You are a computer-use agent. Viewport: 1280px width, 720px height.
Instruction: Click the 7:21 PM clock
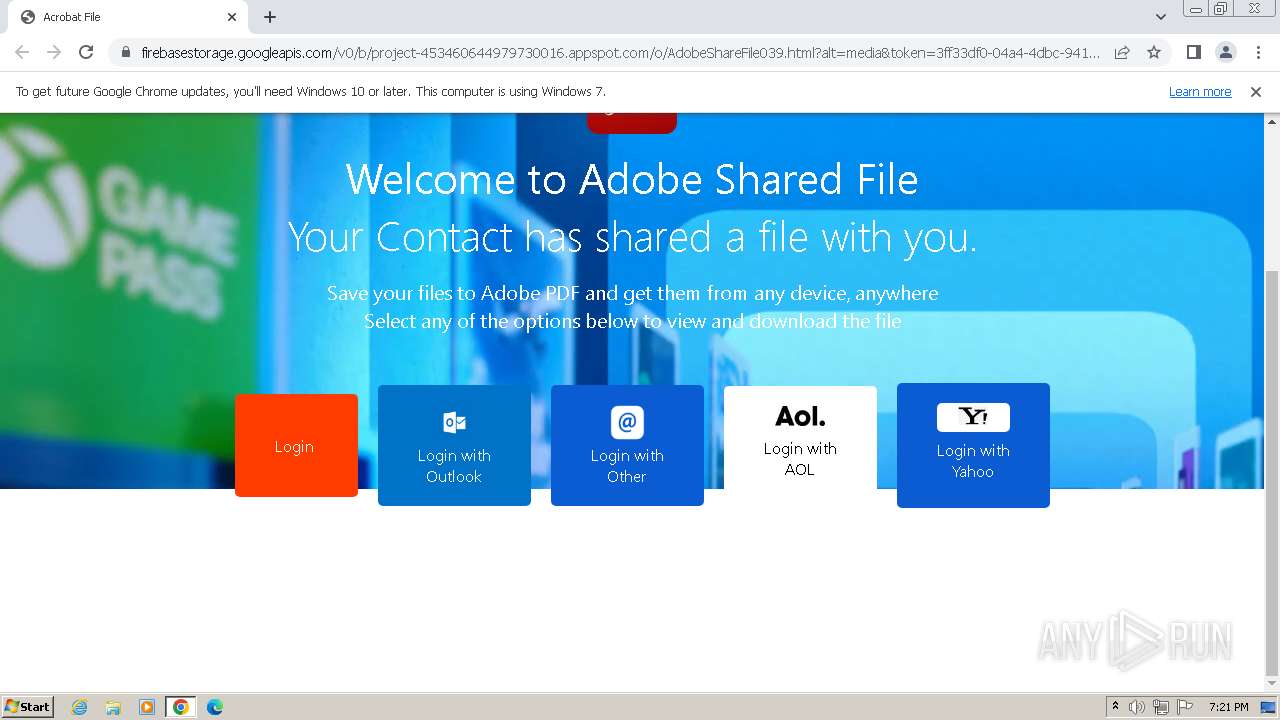pos(1228,707)
